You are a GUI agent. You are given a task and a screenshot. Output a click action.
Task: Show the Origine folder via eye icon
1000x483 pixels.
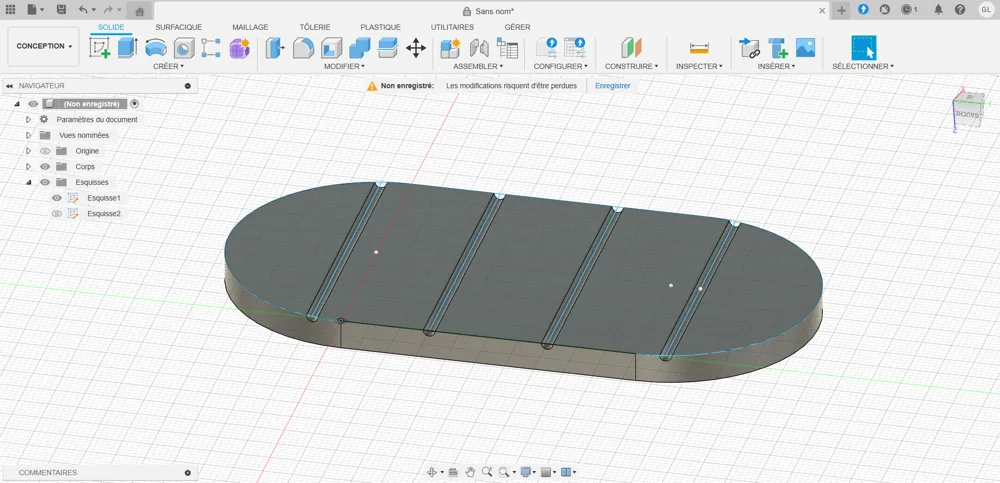pos(45,151)
